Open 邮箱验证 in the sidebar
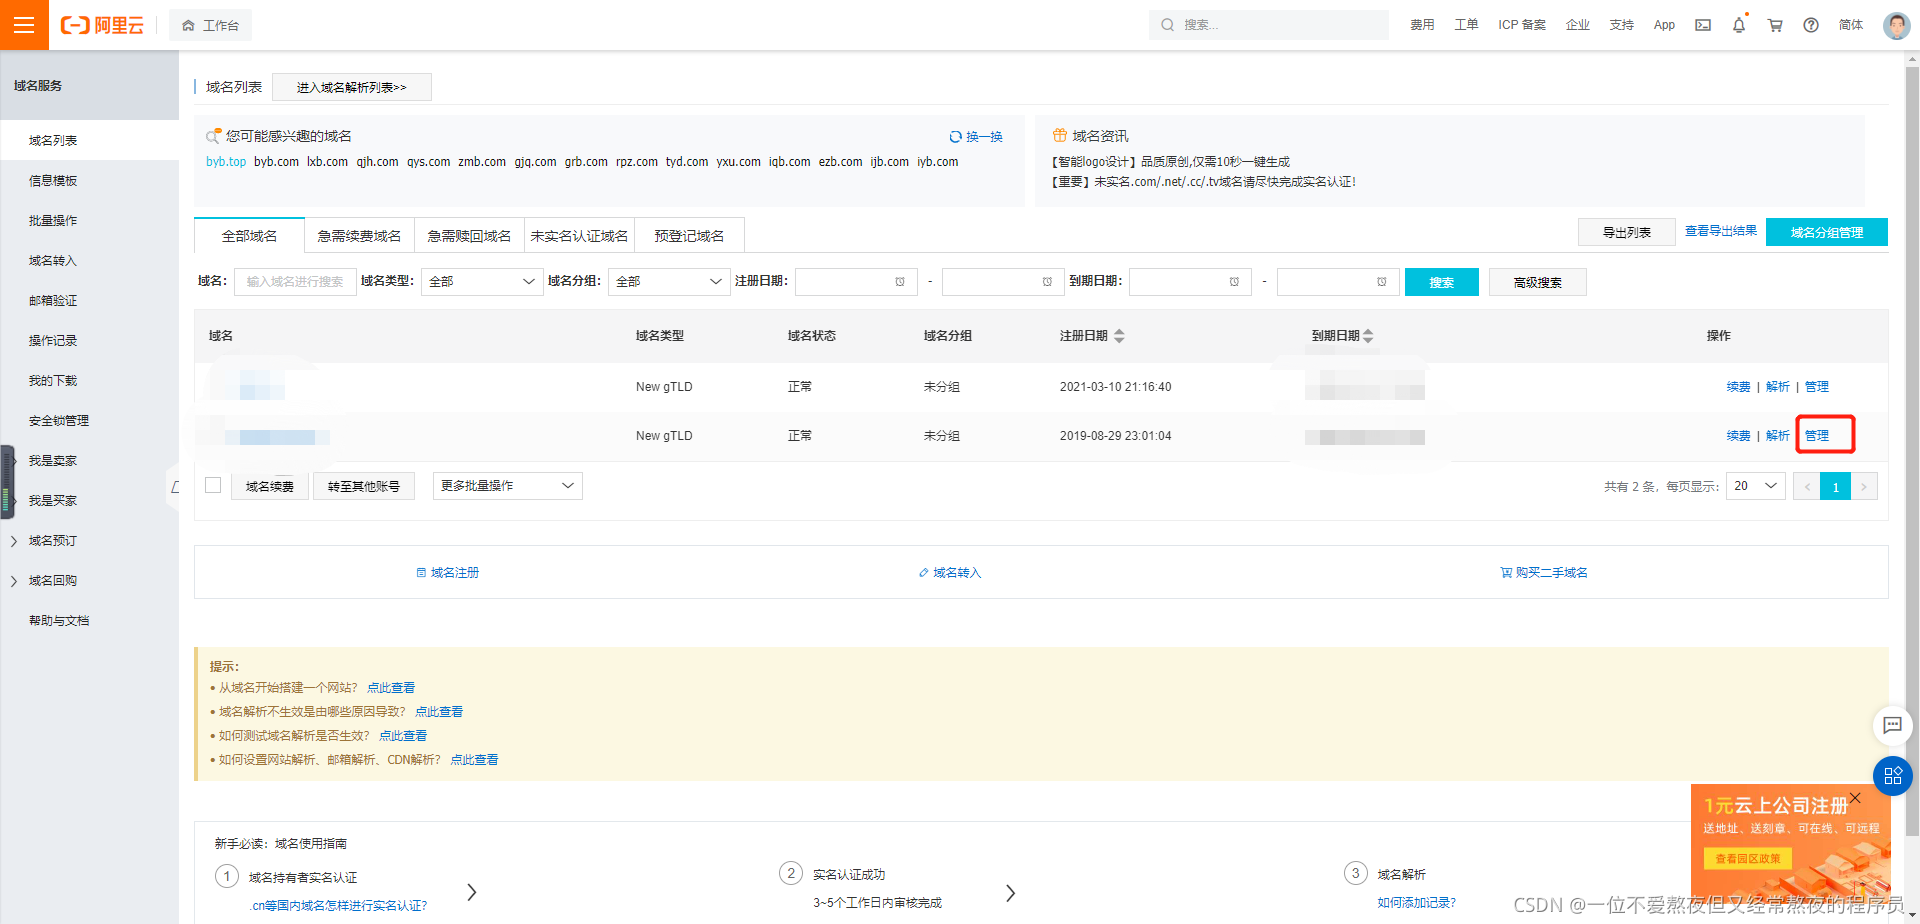The width and height of the screenshot is (1920, 924). click(x=53, y=301)
